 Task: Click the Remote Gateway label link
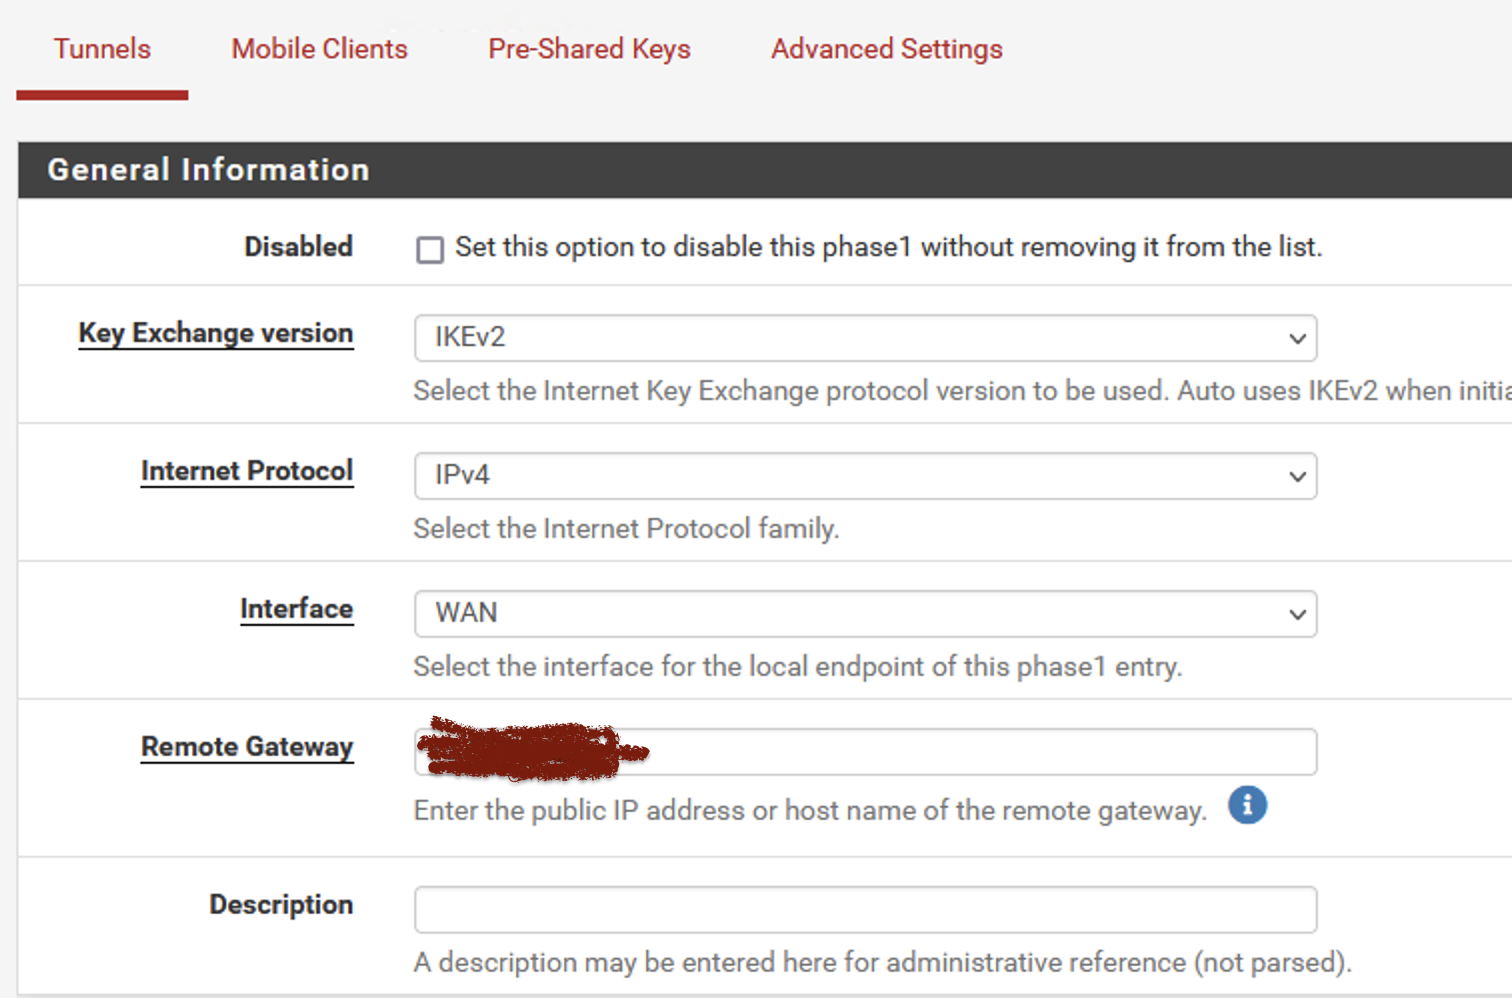tap(247, 747)
